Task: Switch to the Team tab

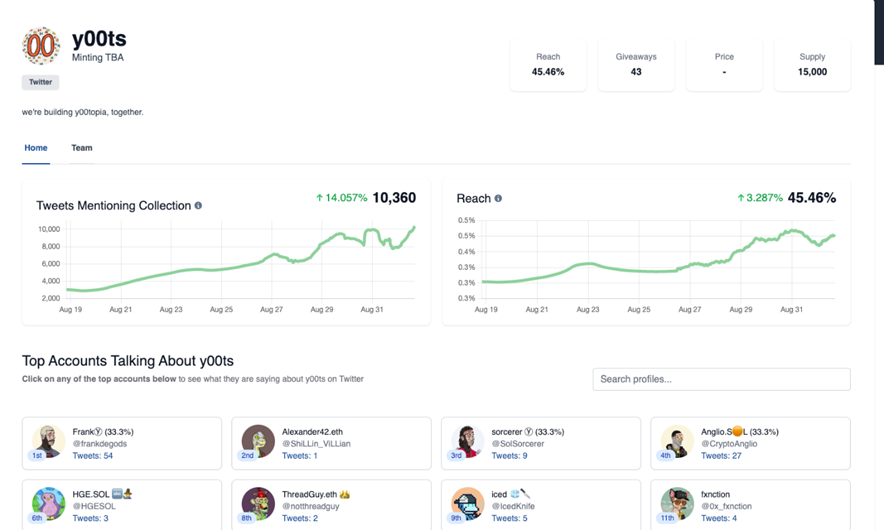Action: click(x=82, y=148)
